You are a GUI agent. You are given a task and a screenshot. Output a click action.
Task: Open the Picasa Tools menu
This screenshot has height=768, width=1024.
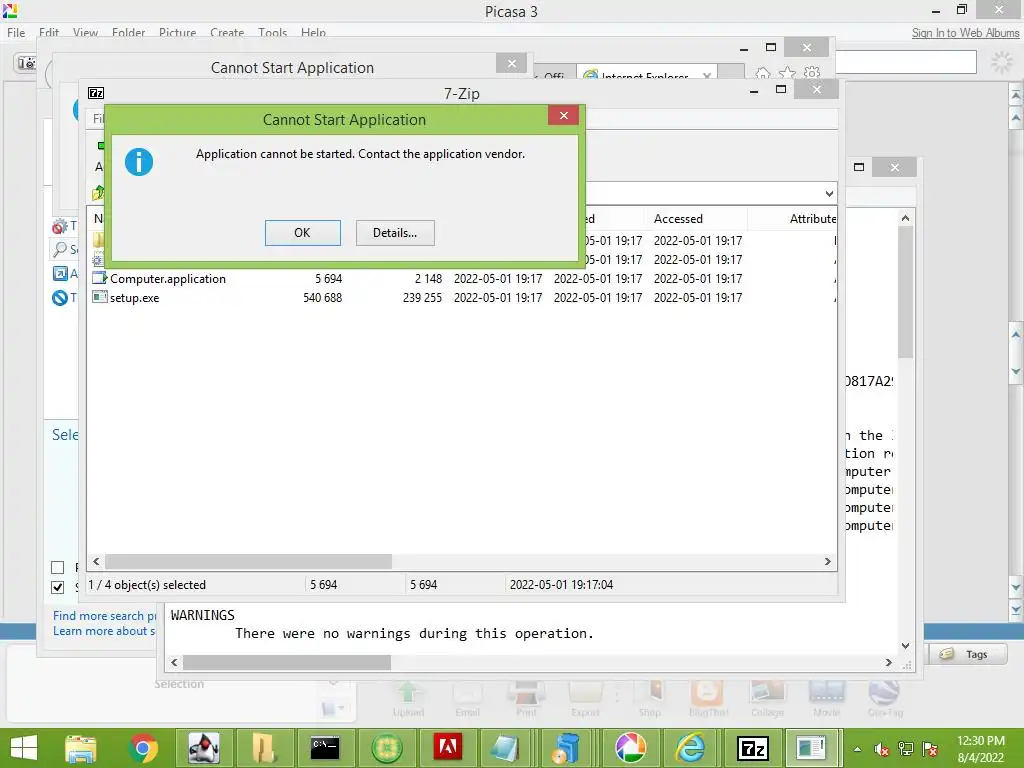pos(272,33)
